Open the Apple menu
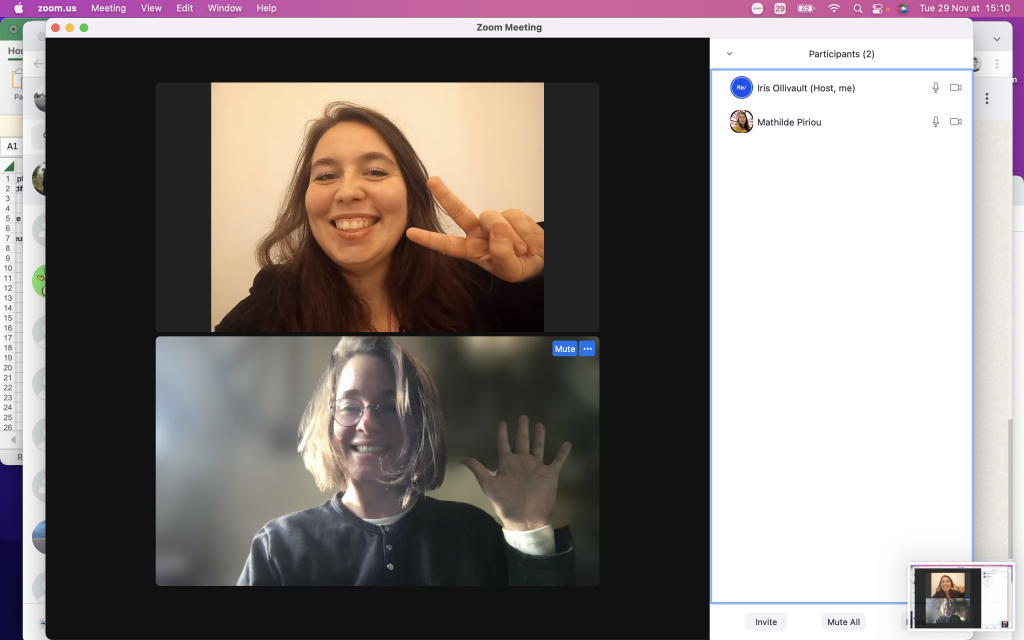The height and width of the screenshot is (640, 1024). point(18,8)
